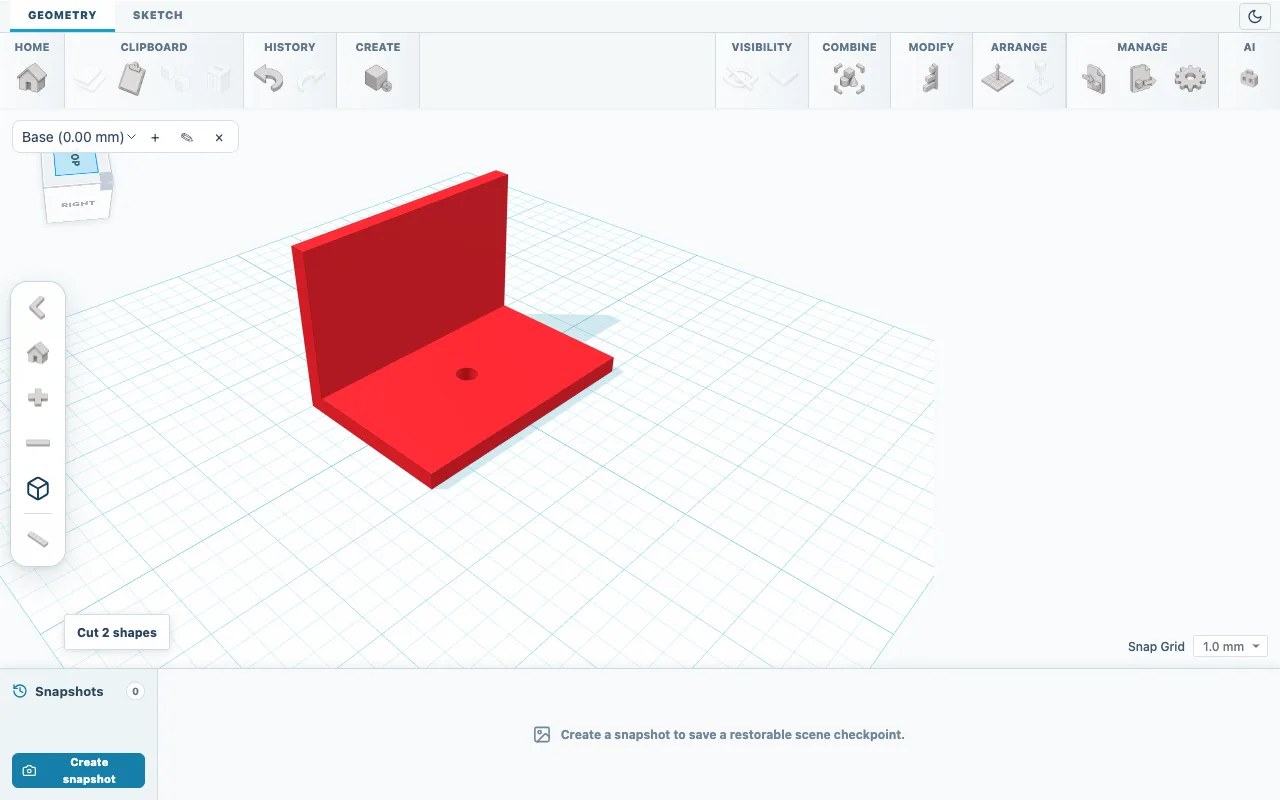Screen dimensions: 1280x800
Task: Open the settings gear under Manage
Action: pos(1190,78)
